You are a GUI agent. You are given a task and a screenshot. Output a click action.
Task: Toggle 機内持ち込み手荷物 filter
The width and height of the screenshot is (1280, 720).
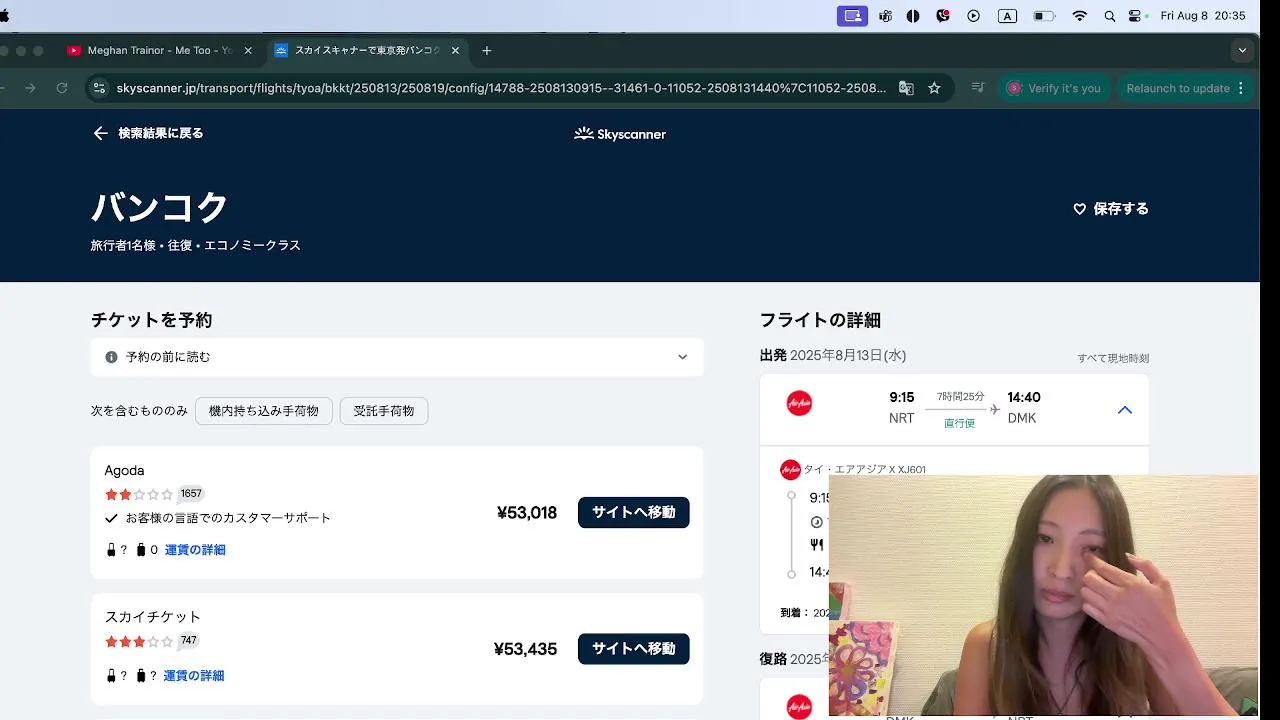264,411
